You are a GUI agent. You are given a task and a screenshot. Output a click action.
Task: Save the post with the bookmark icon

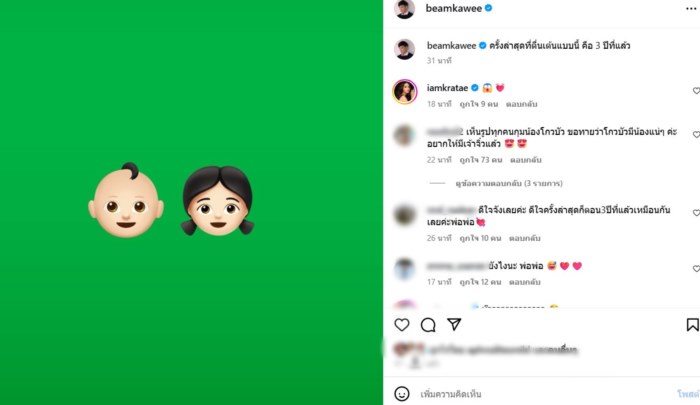point(692,325)
